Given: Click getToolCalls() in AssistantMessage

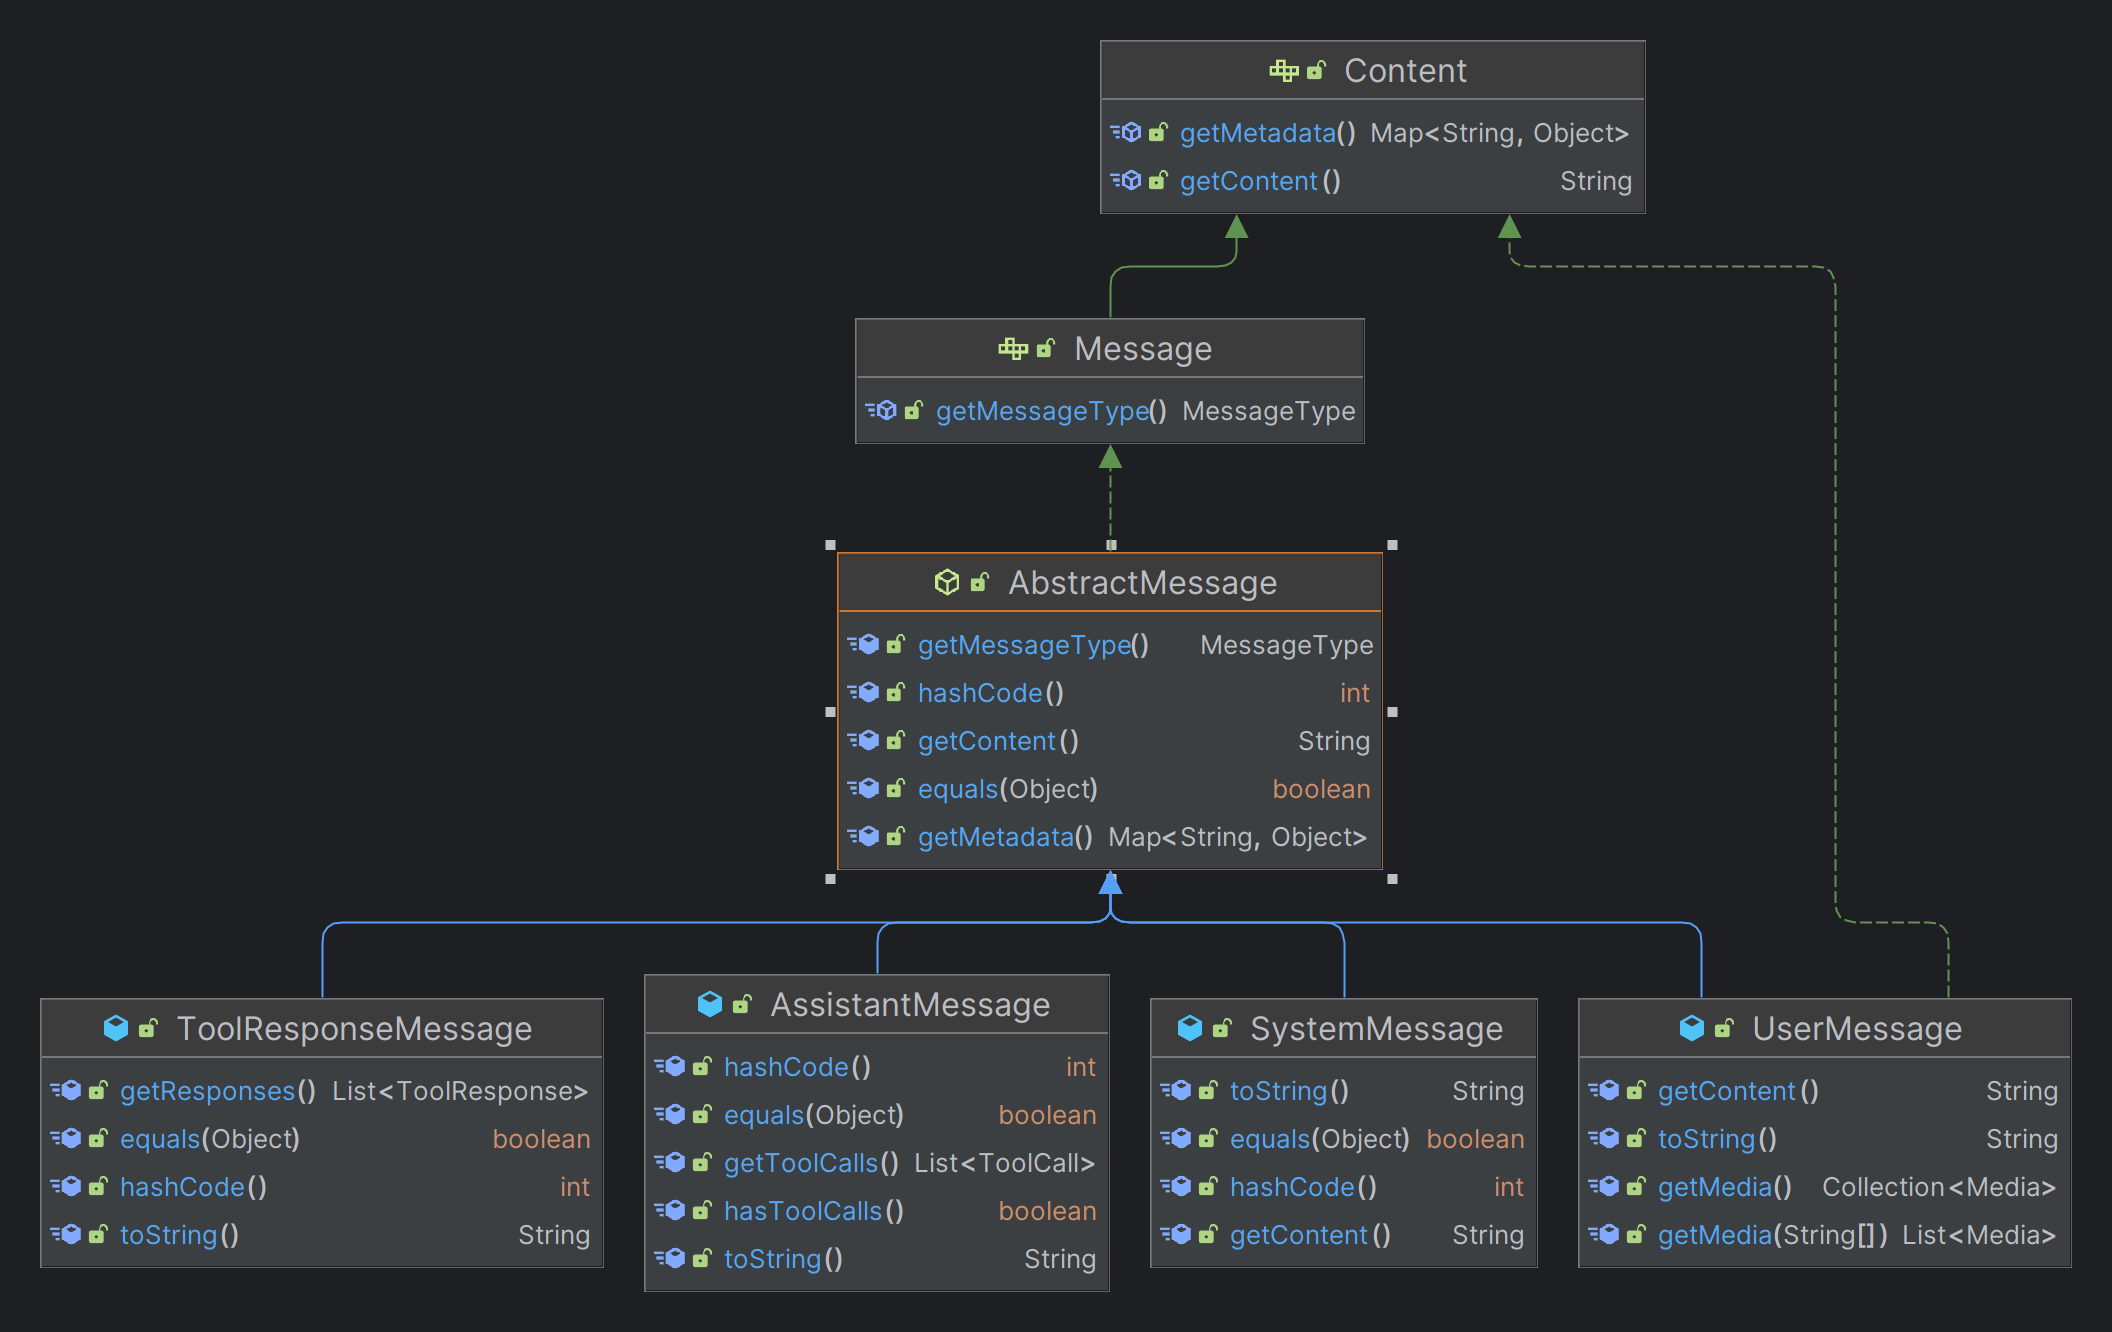Looking at the screenshot, I should click(x=811, y=1163).
